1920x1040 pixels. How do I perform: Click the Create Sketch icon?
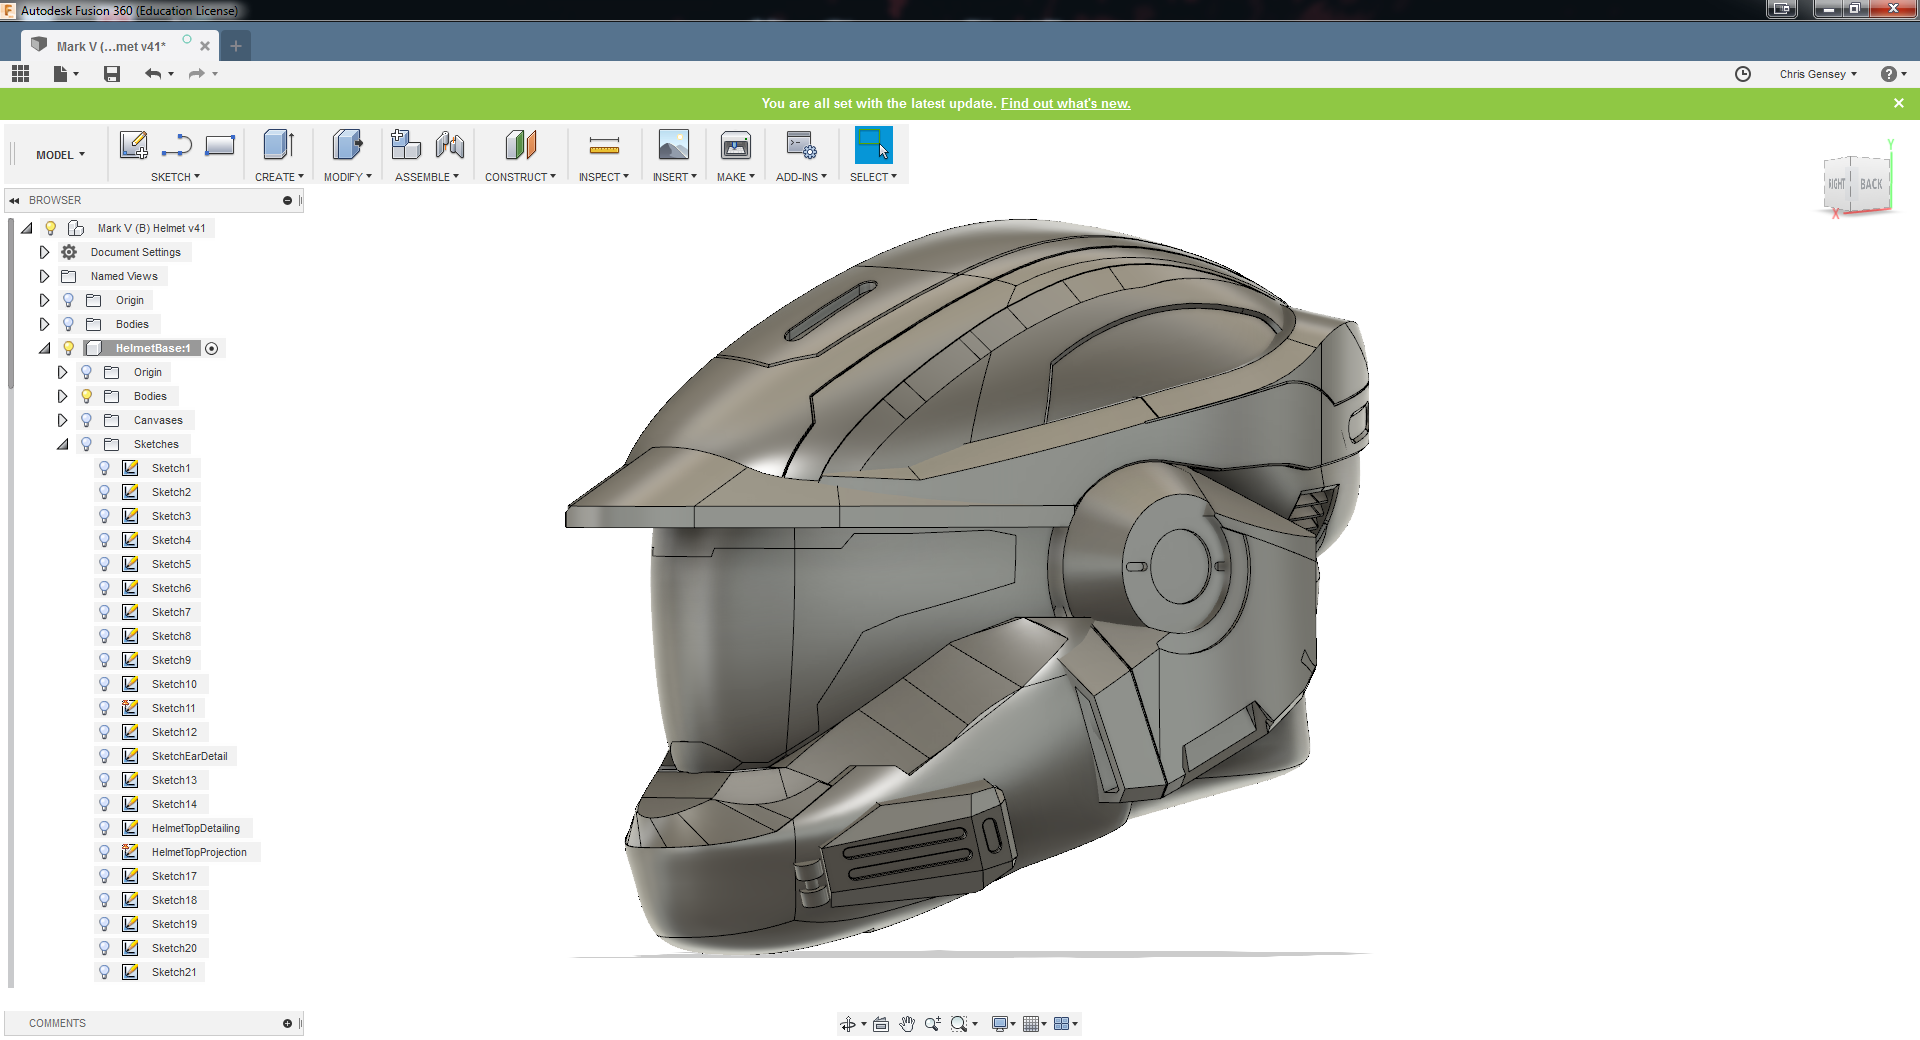pos(133,146)
